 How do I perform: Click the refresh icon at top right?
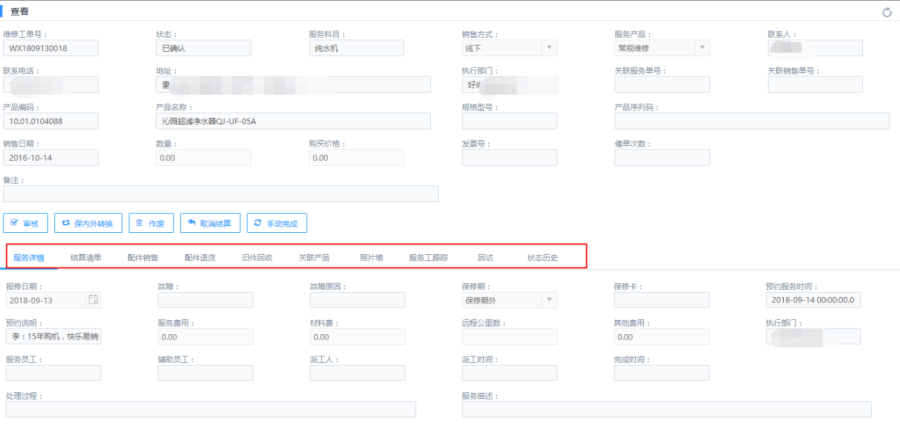pyautogui.click(x=886, y=12)
